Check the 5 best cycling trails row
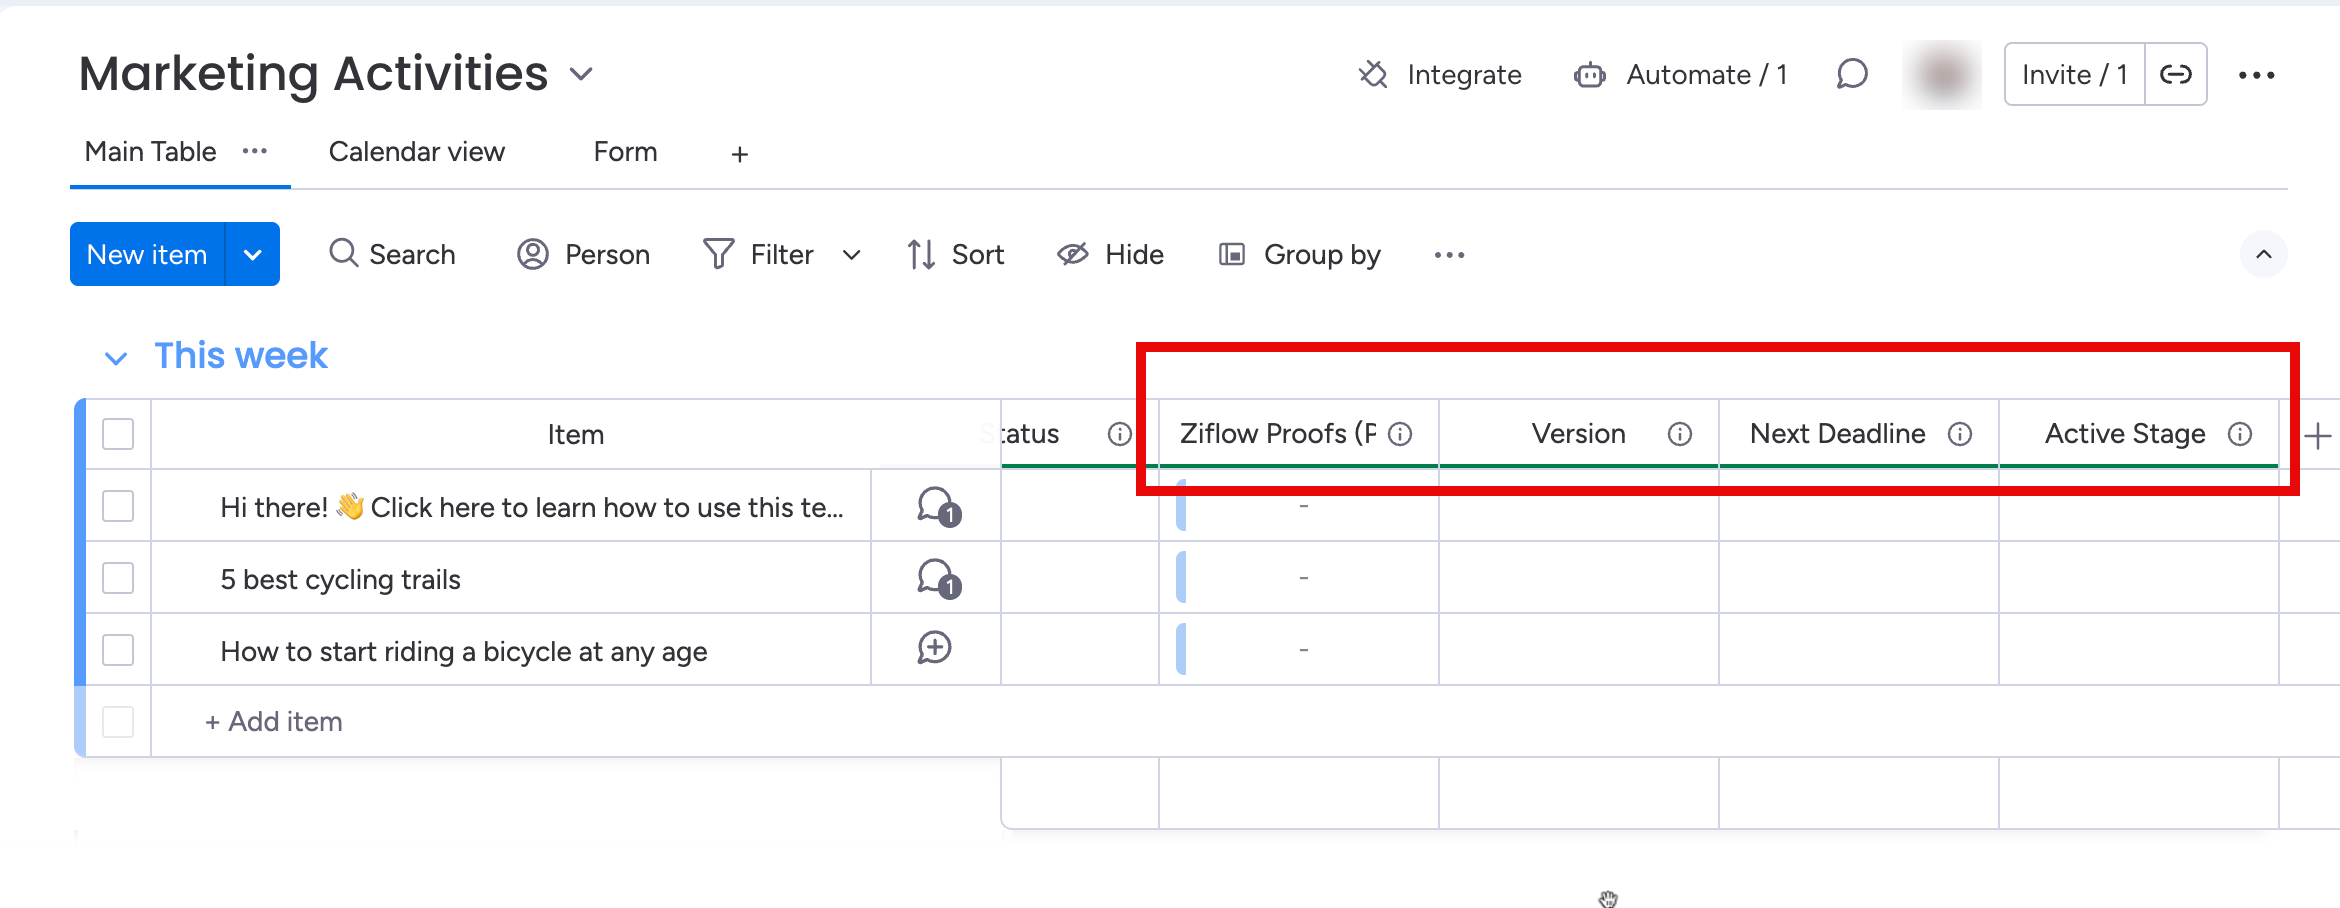Screen dimensions: 2340x908 [x=118, y=578]
